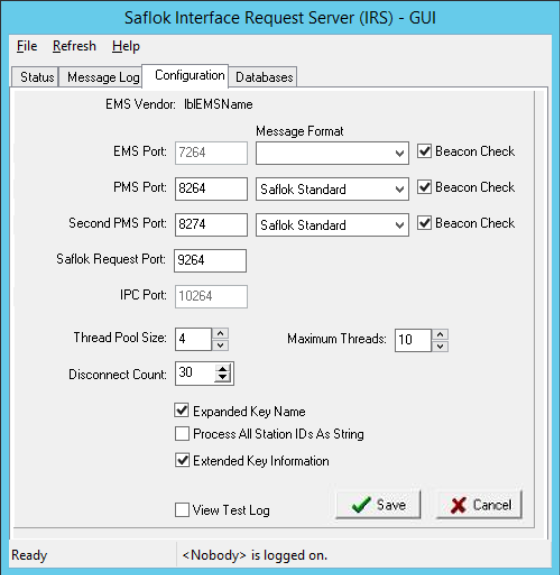
Task: Enable Process All Station IDs As String
Action: click(x=182, y=433)
